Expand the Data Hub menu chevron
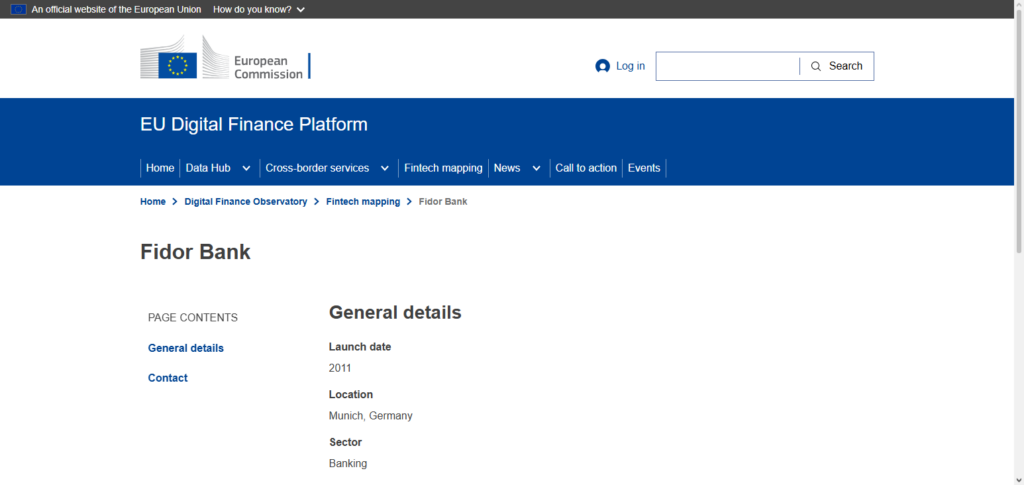The image size is (1024, 485). (x=246, y=168)
